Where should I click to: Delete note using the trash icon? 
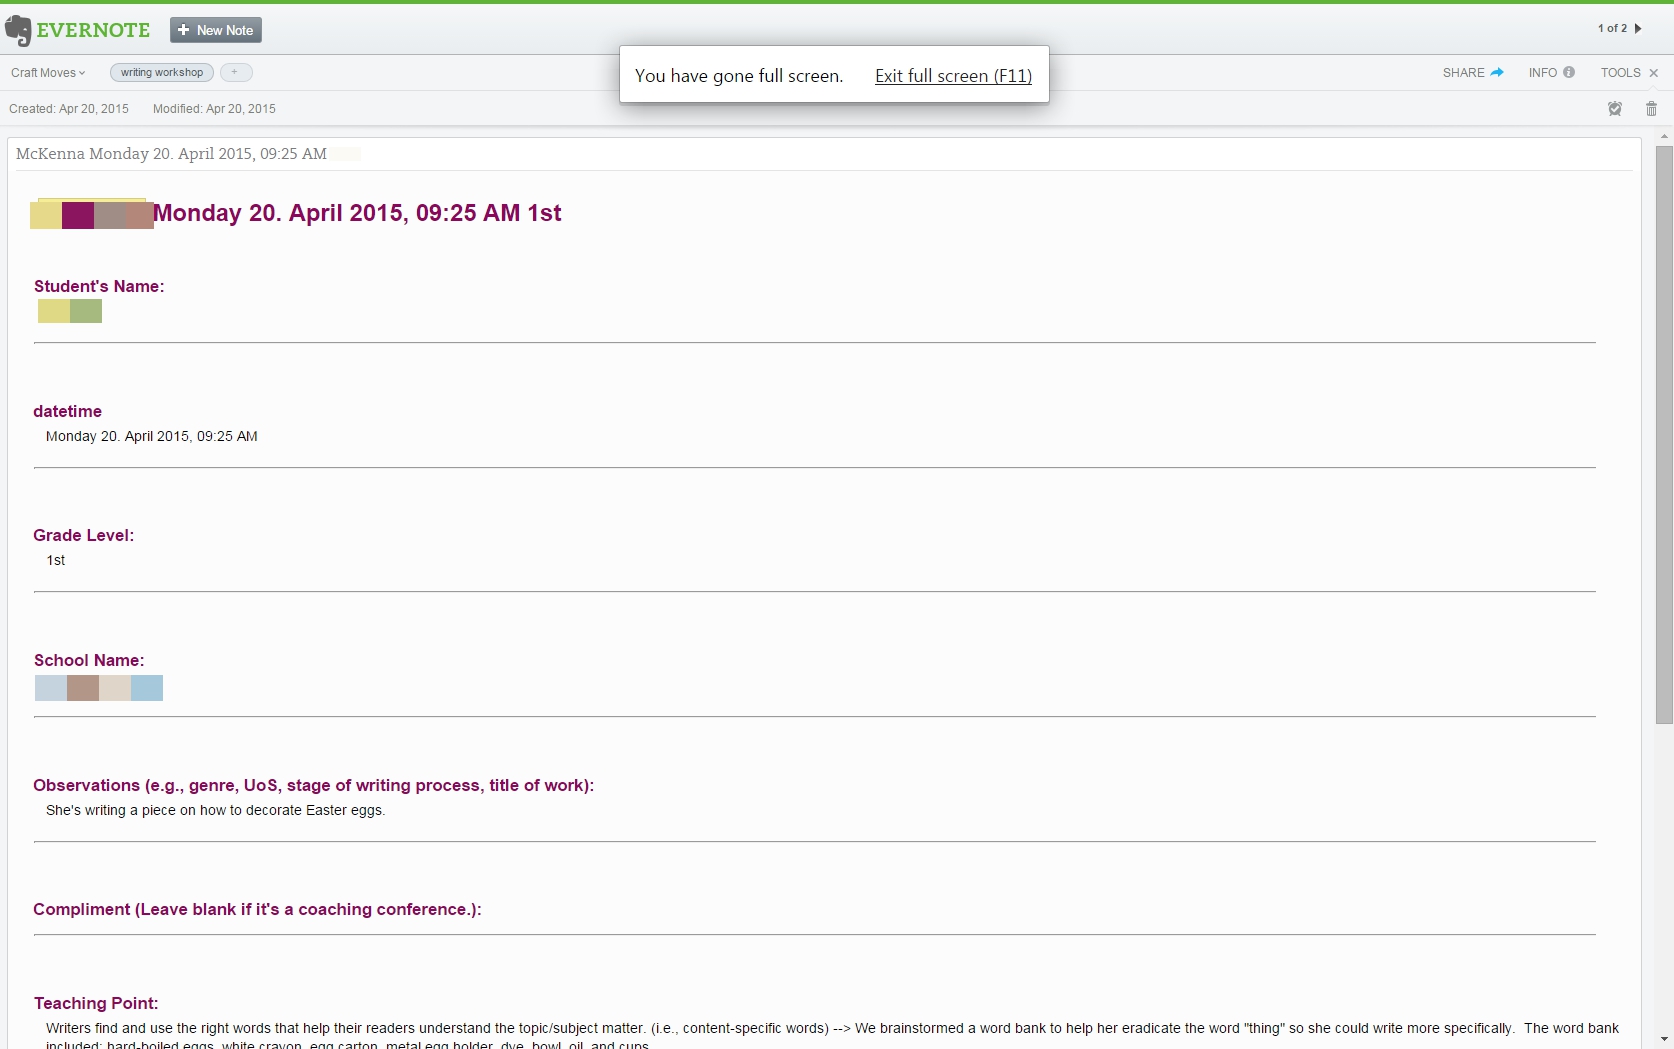point(1651,109)
